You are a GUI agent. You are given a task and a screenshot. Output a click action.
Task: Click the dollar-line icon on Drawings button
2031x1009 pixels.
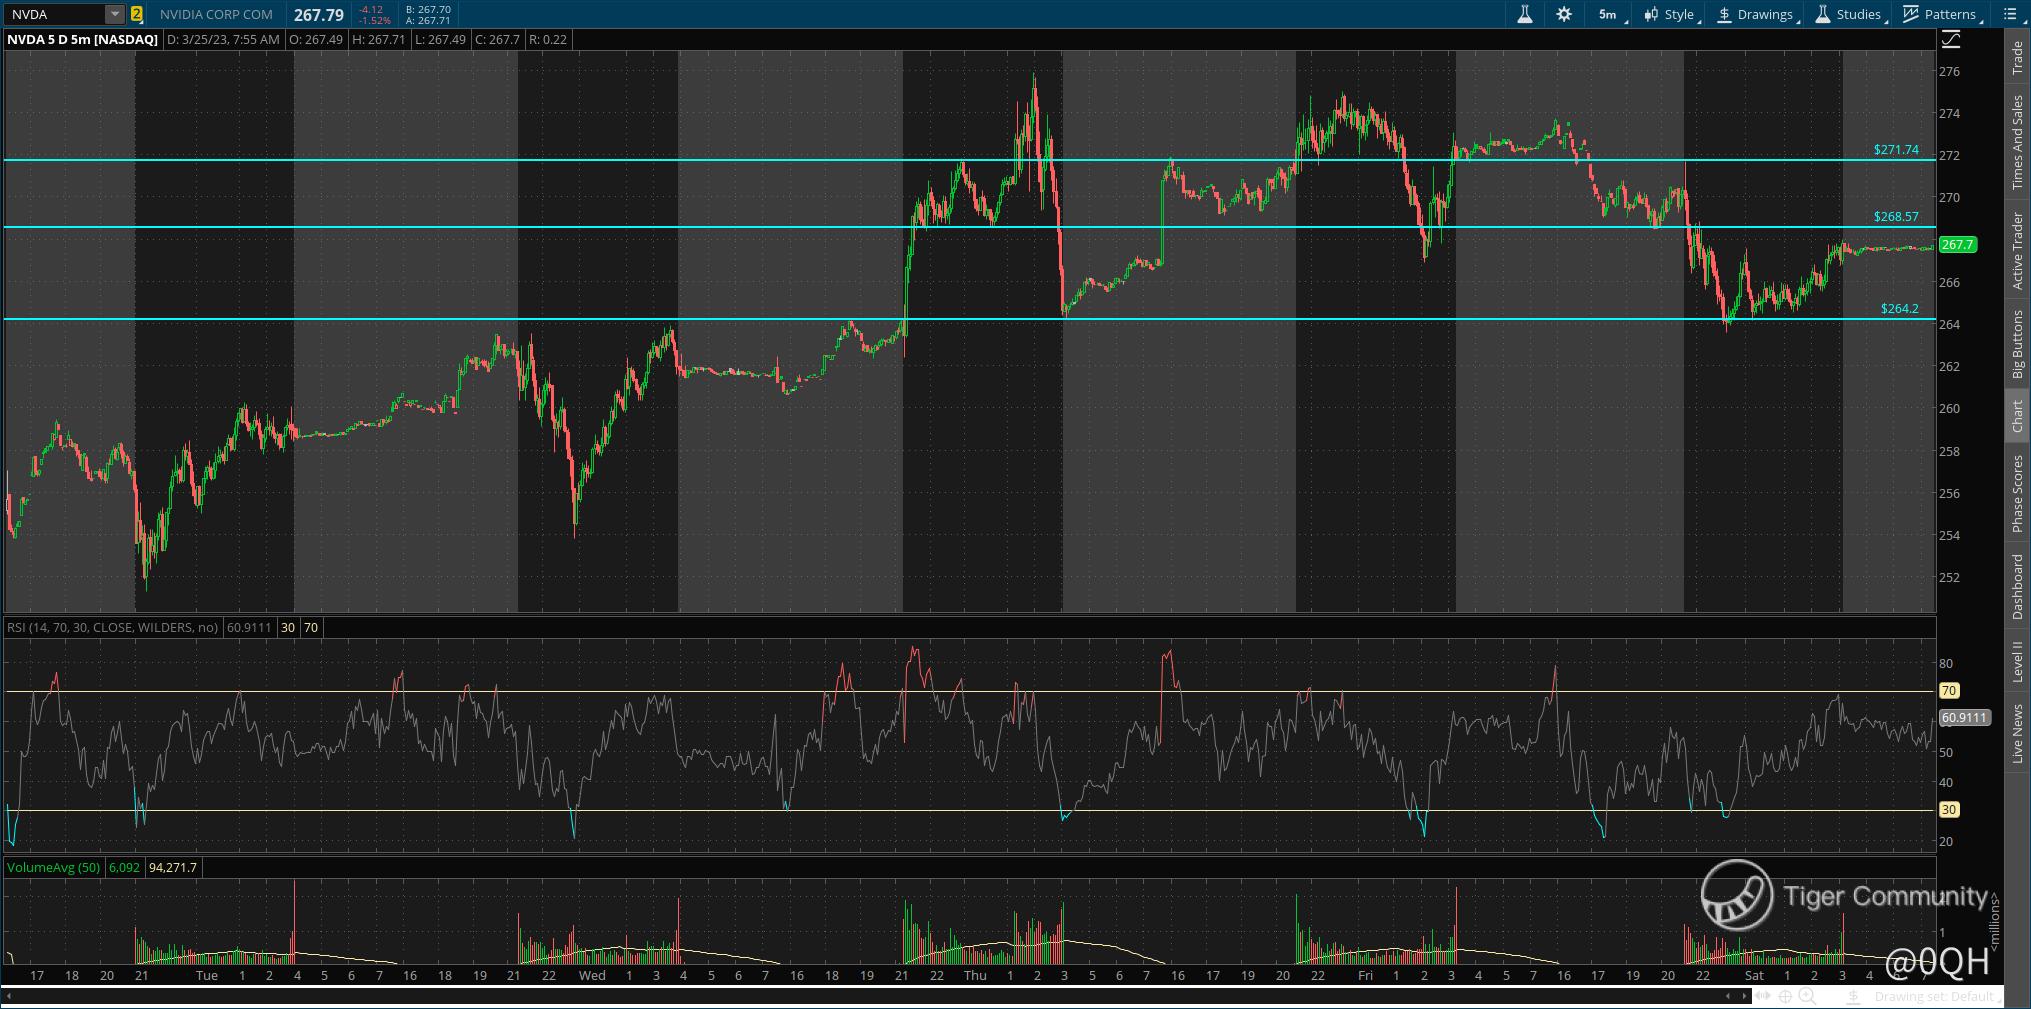pos(1725,14)
